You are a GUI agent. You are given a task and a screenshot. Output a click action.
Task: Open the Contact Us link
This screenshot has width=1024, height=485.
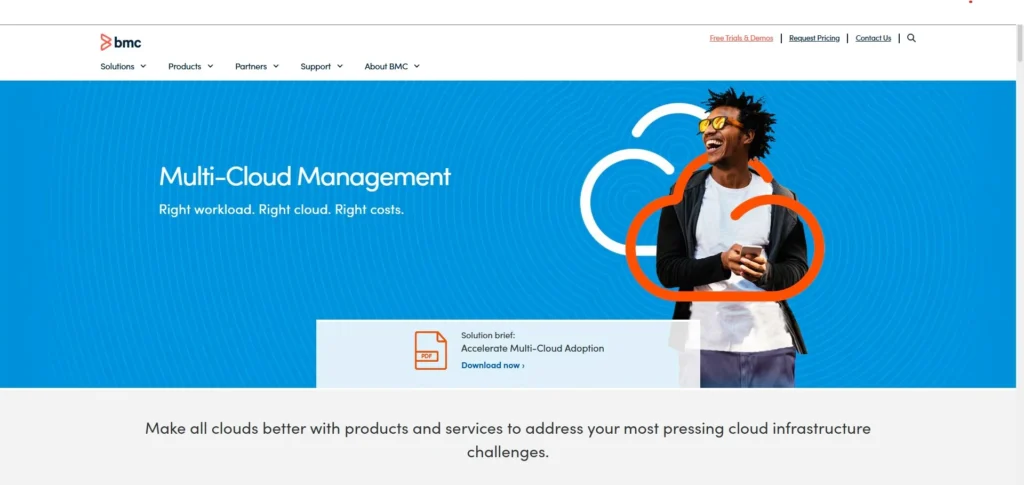(873, 38)
